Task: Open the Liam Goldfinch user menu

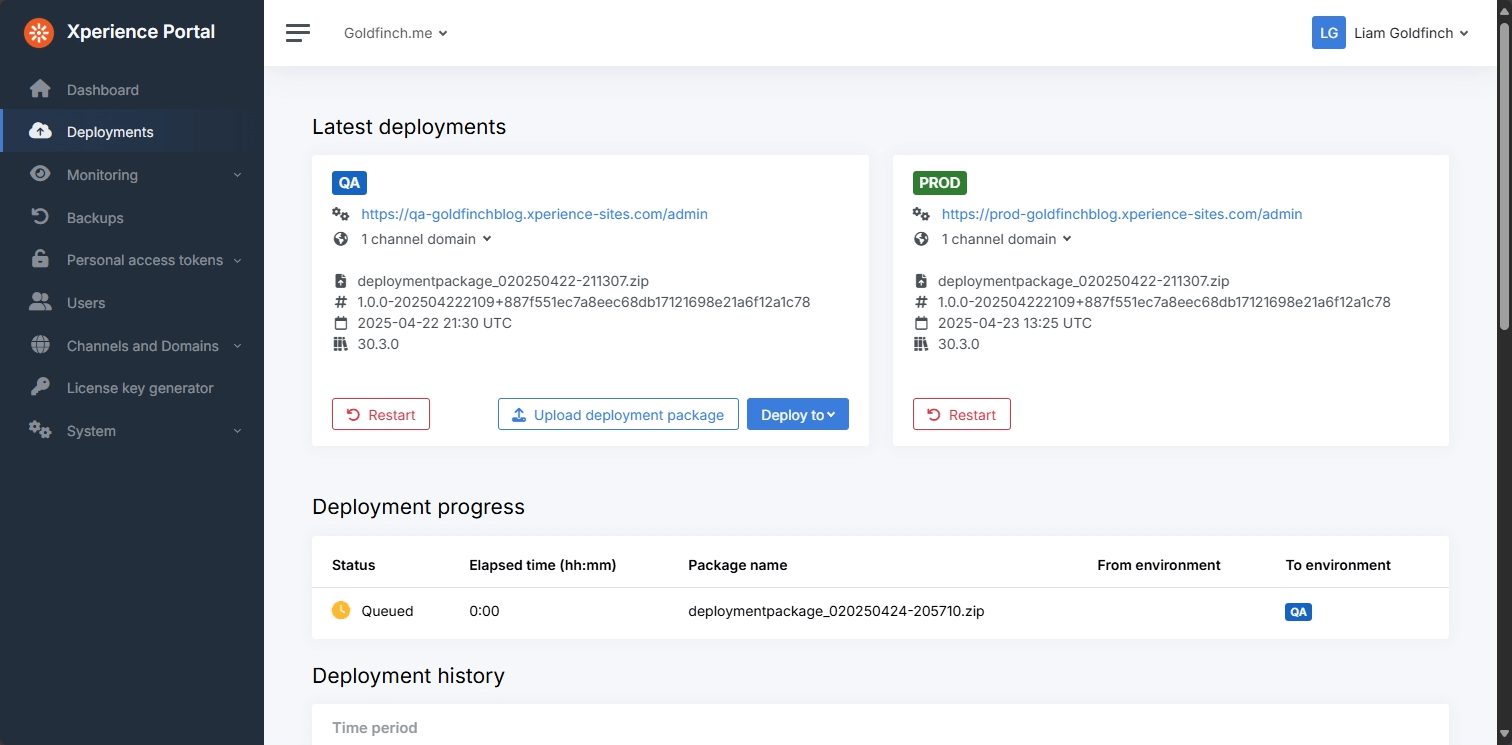Action: click(1411, 33)
